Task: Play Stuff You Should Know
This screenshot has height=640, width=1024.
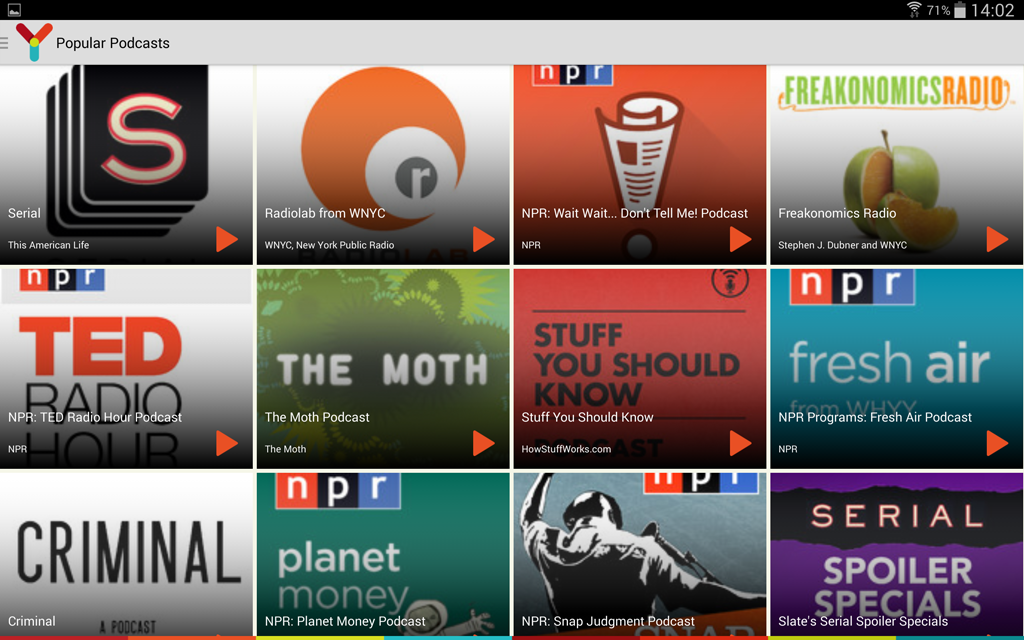Action: pos(740,443)
